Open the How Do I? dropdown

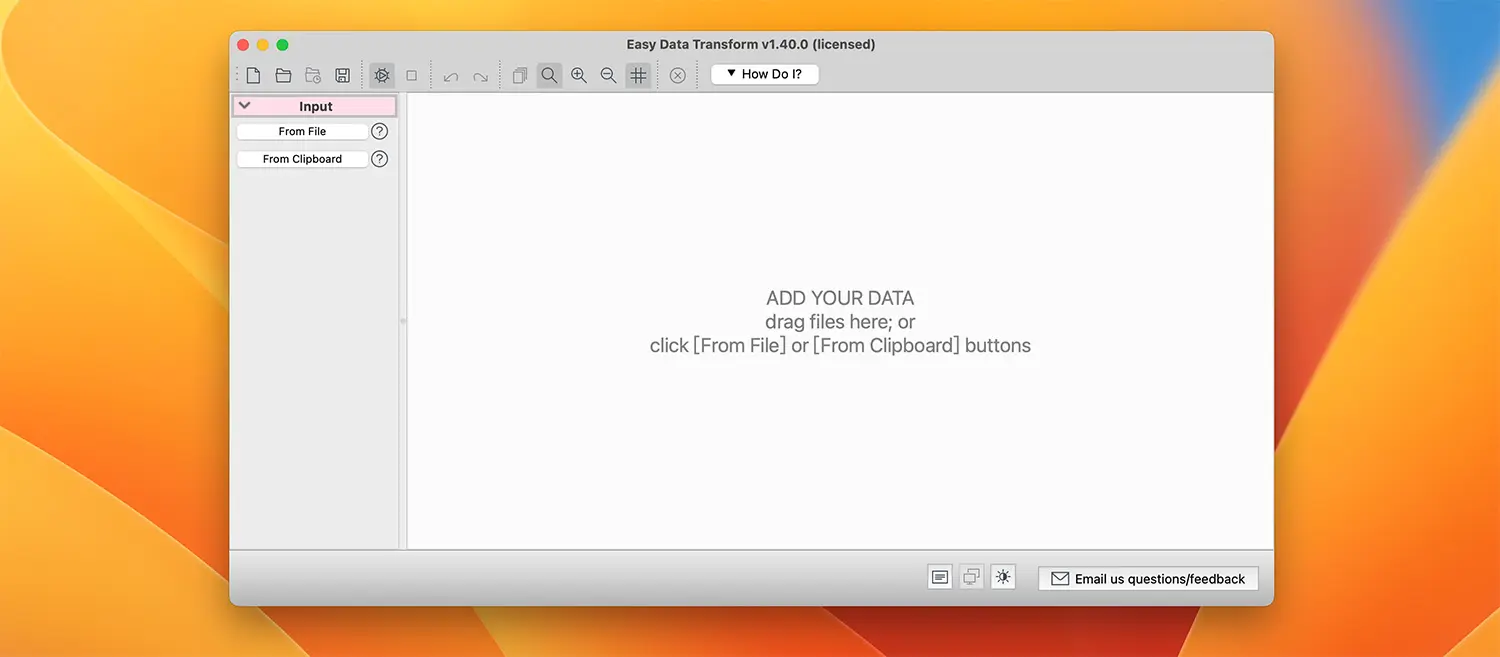pos(765,74)
